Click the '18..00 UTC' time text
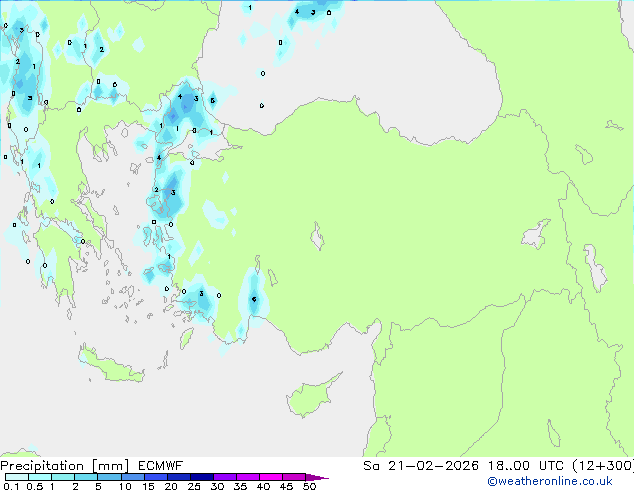The height and width of the screenshot is (490, 634). tap(525, 466)
